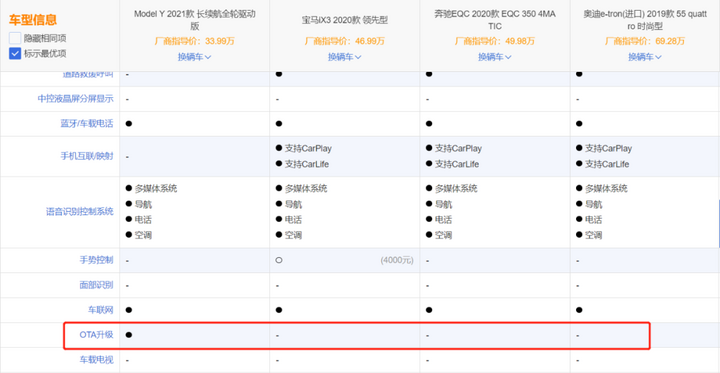
Task: Open 换辆车 dropdown under 奥迪e-tron
Action: pyautogui.click(x=645, y=57)
